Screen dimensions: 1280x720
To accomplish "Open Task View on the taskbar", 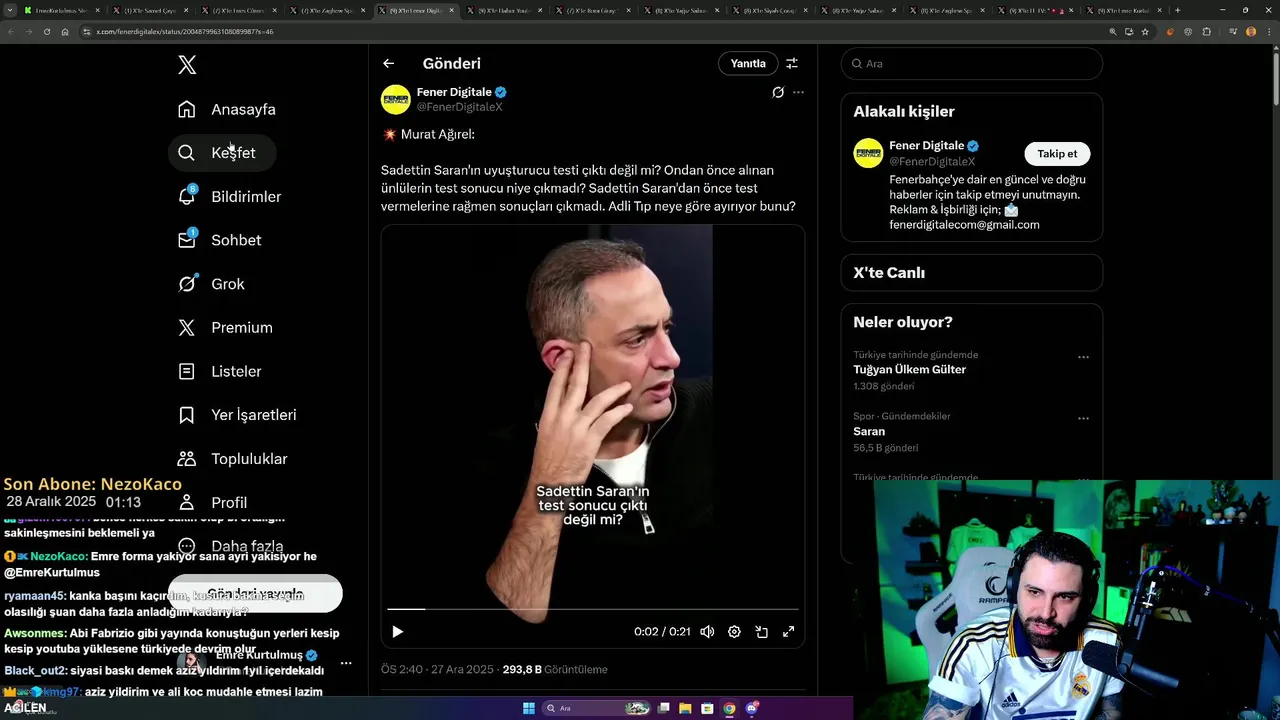I will pos(664,708).
